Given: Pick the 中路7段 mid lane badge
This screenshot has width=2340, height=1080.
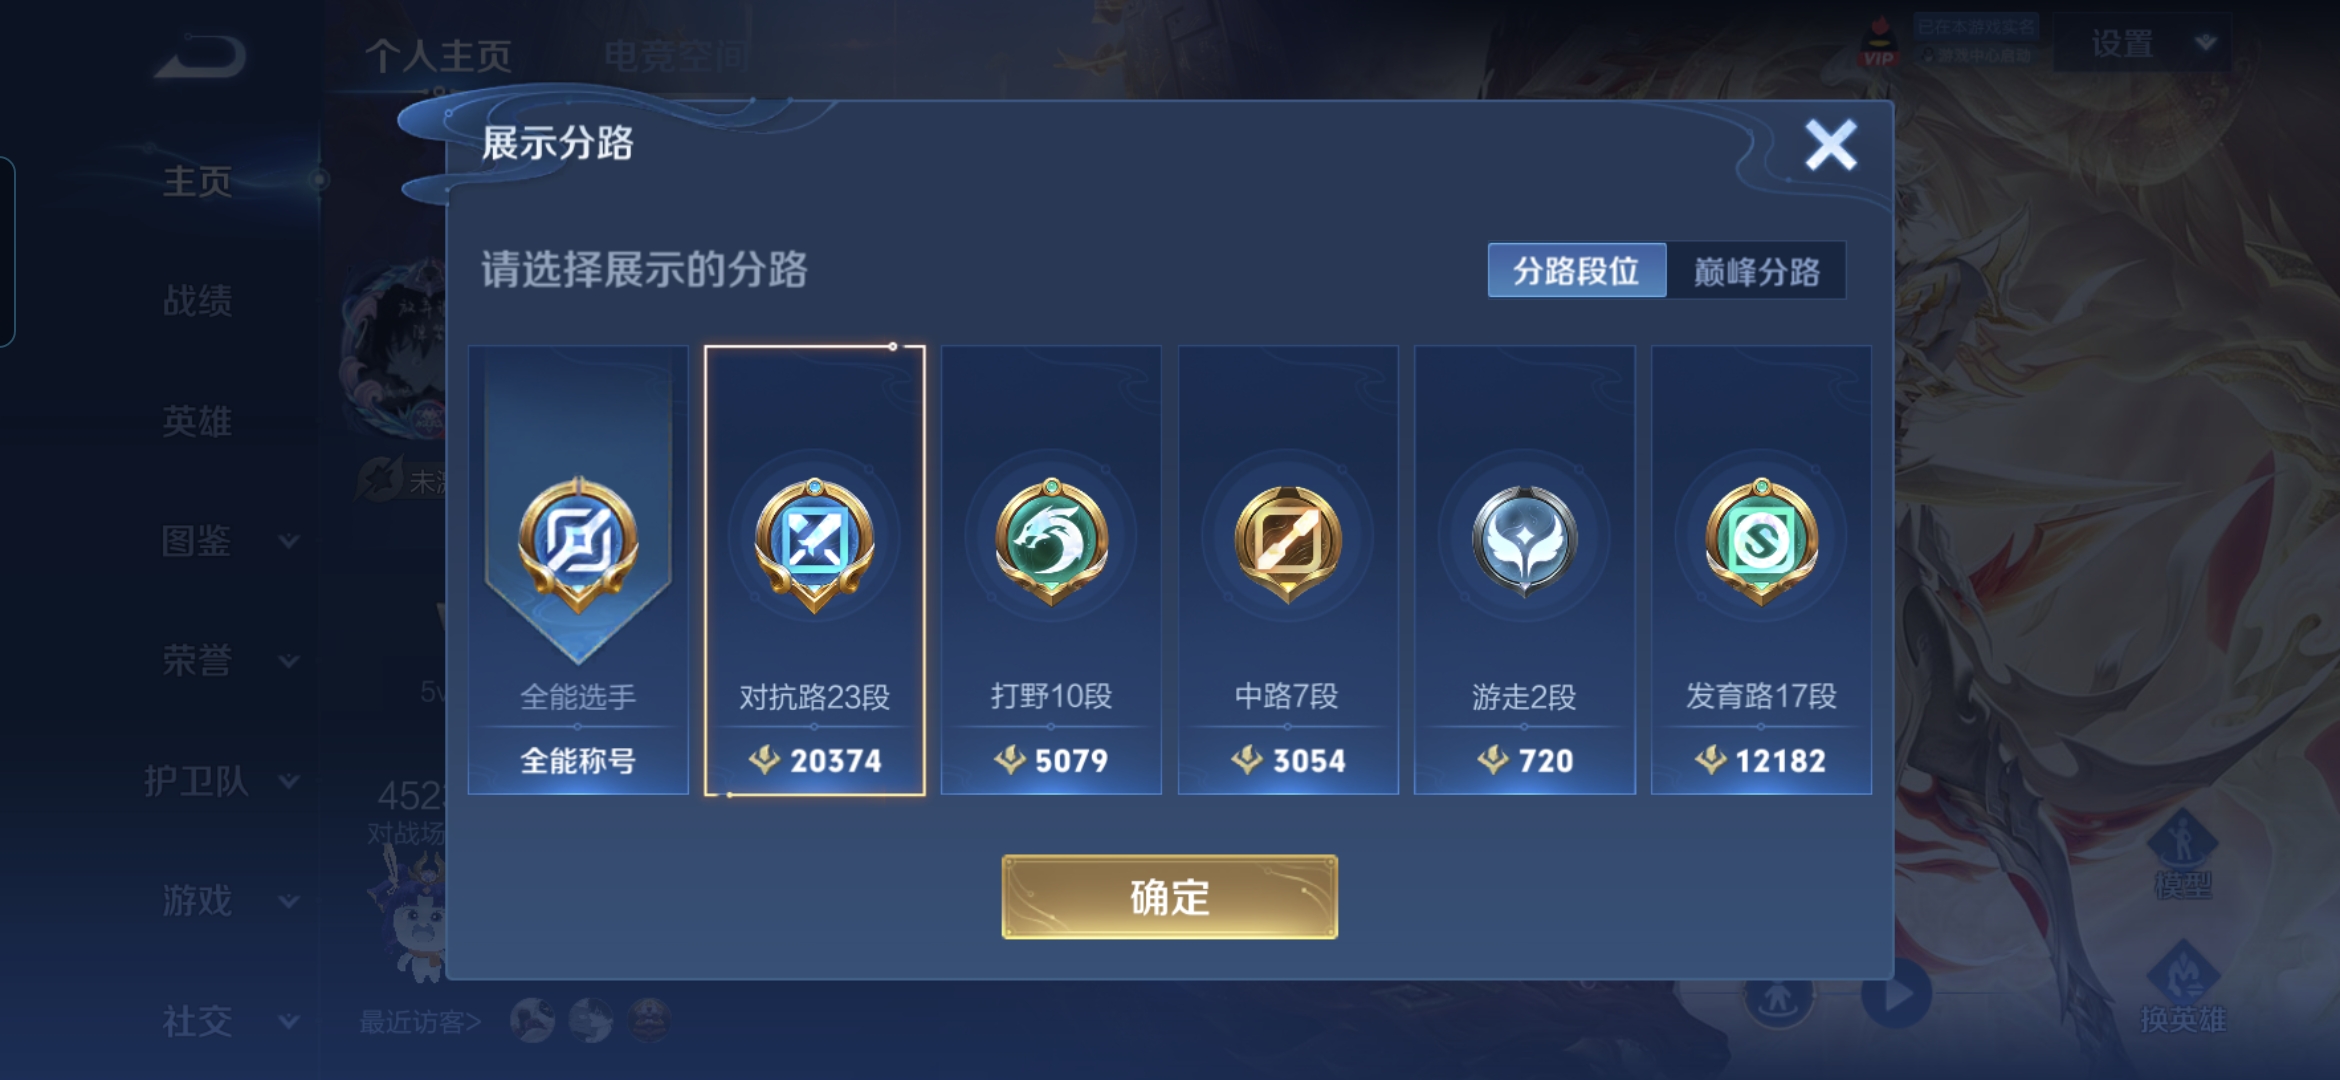Looking at the screenshot, I should tap(1288, 543).
